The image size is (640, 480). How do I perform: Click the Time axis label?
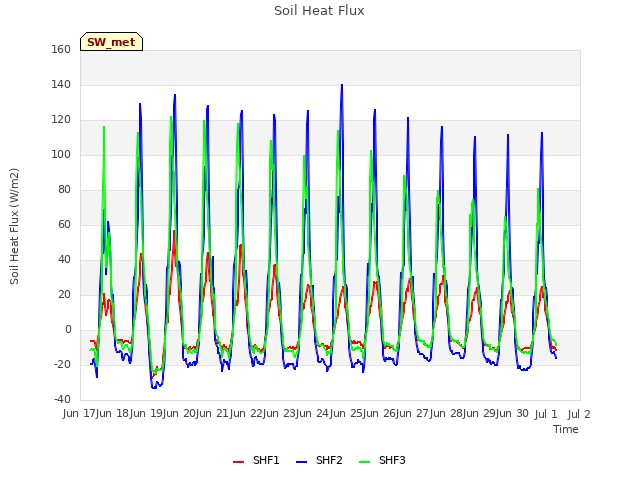tap(566, 429)
